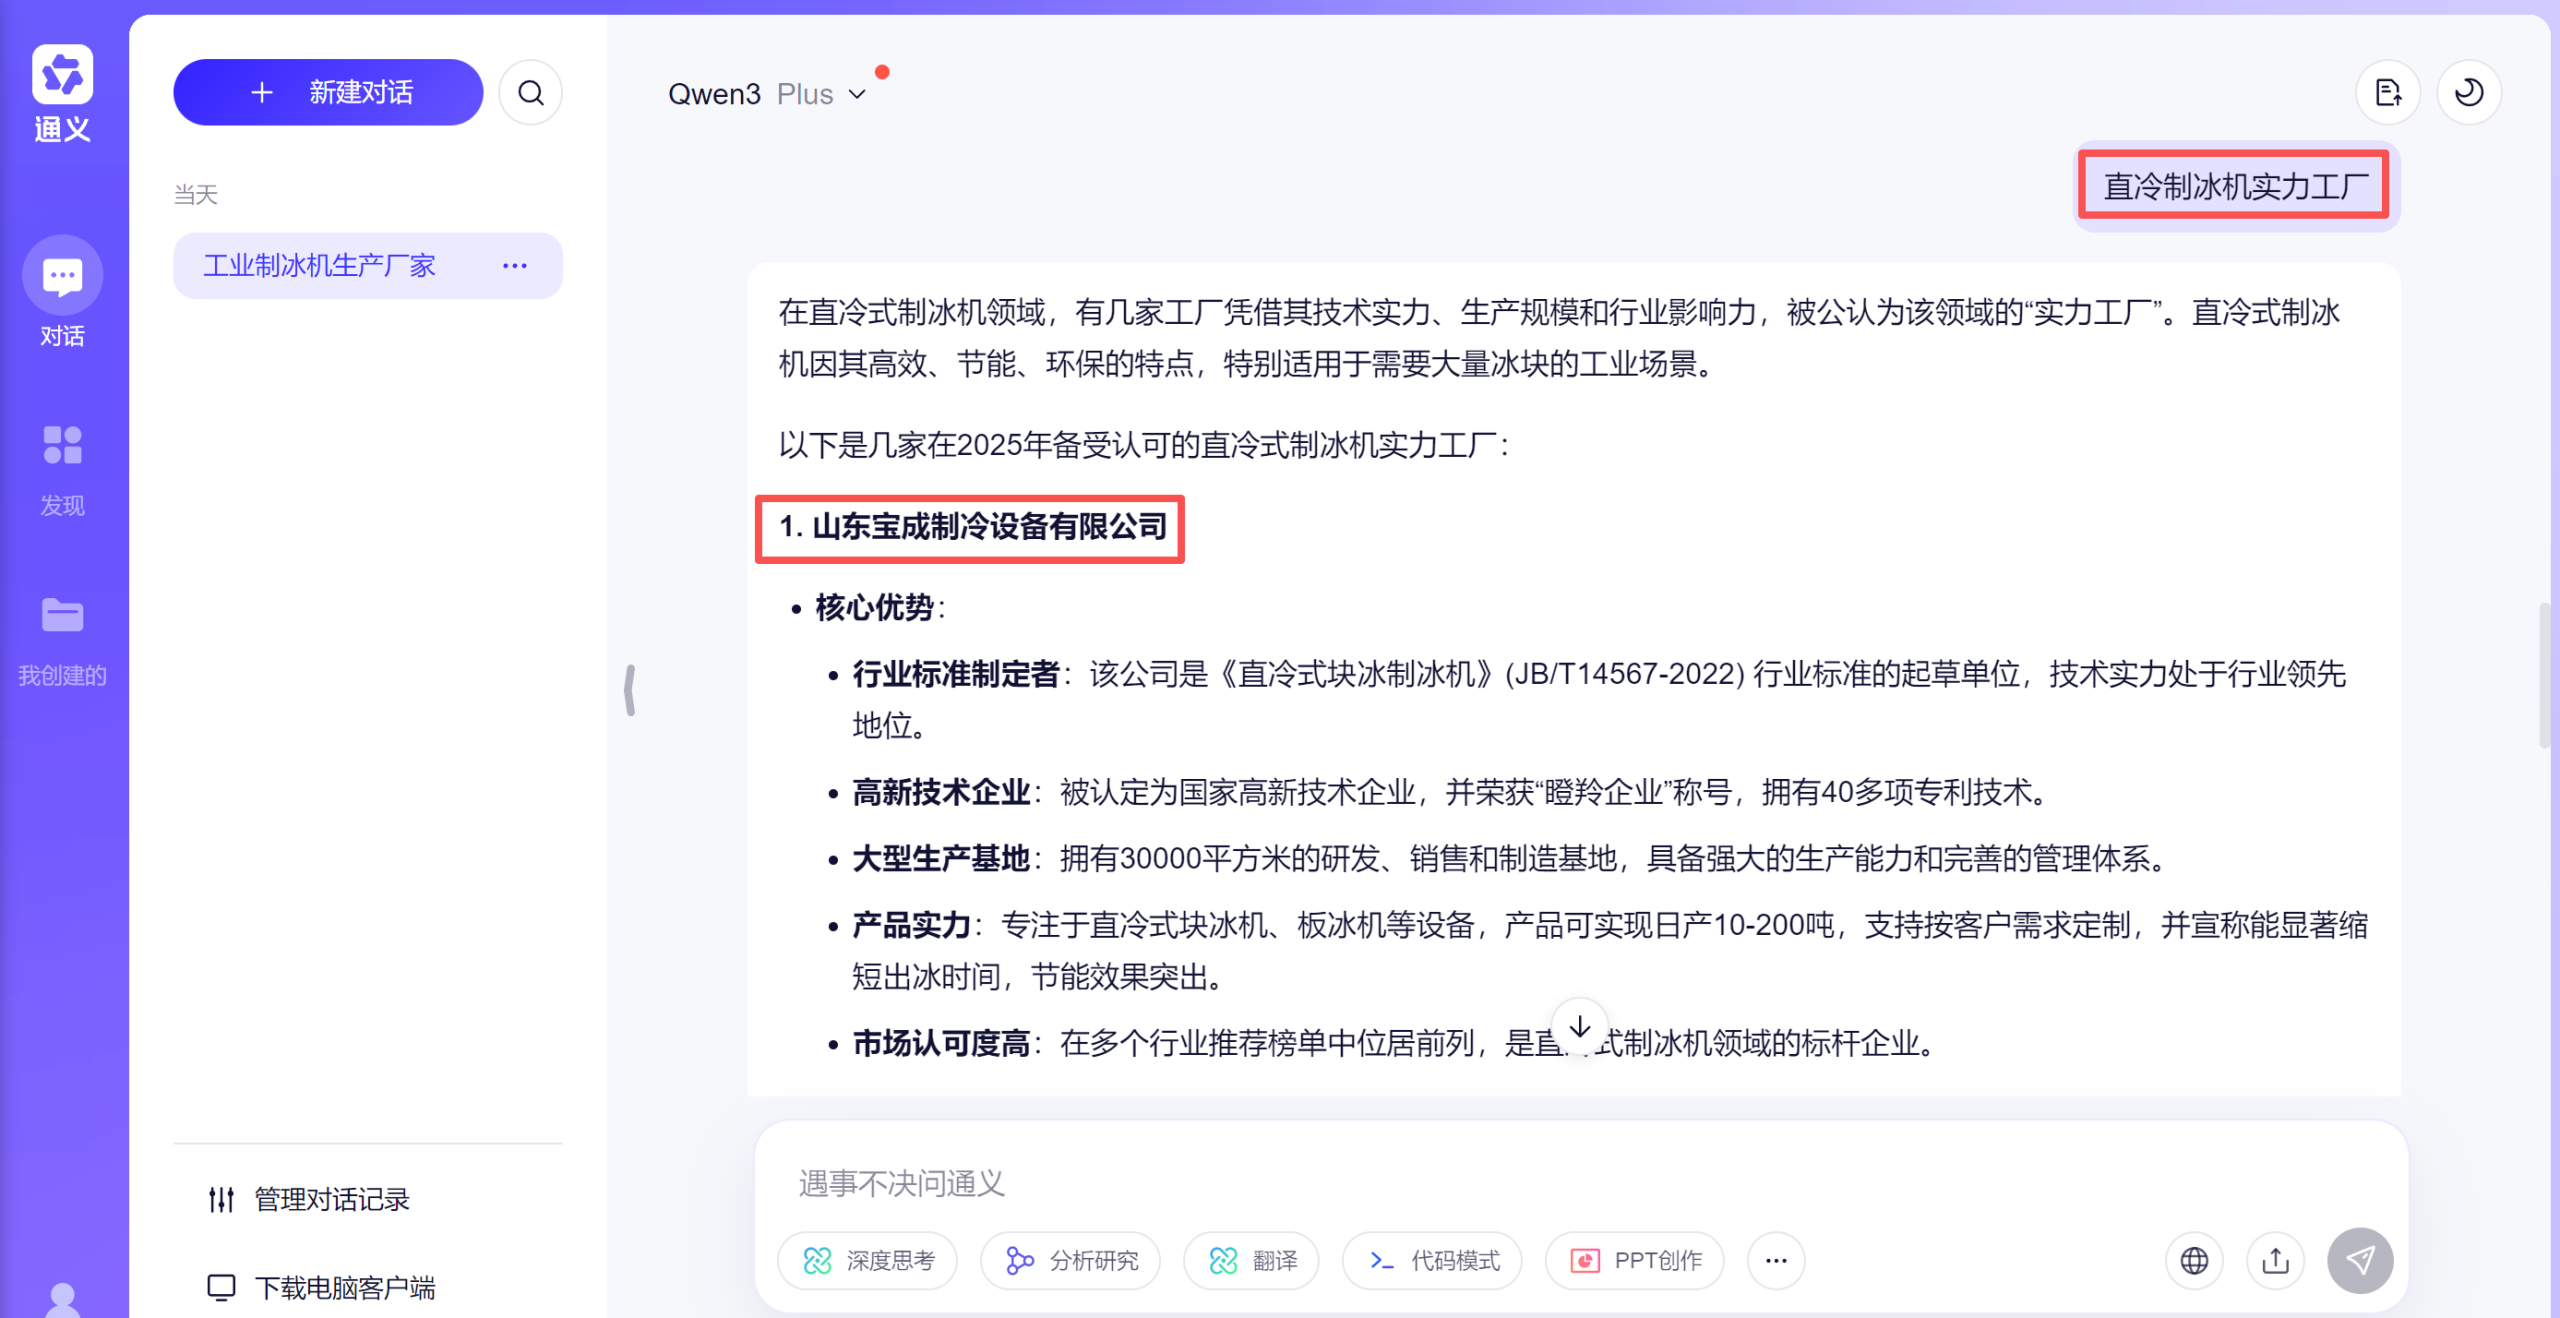Click the Tongyi logo icon
This screenshot has height=1318, width=2560.
pos(62,75)
